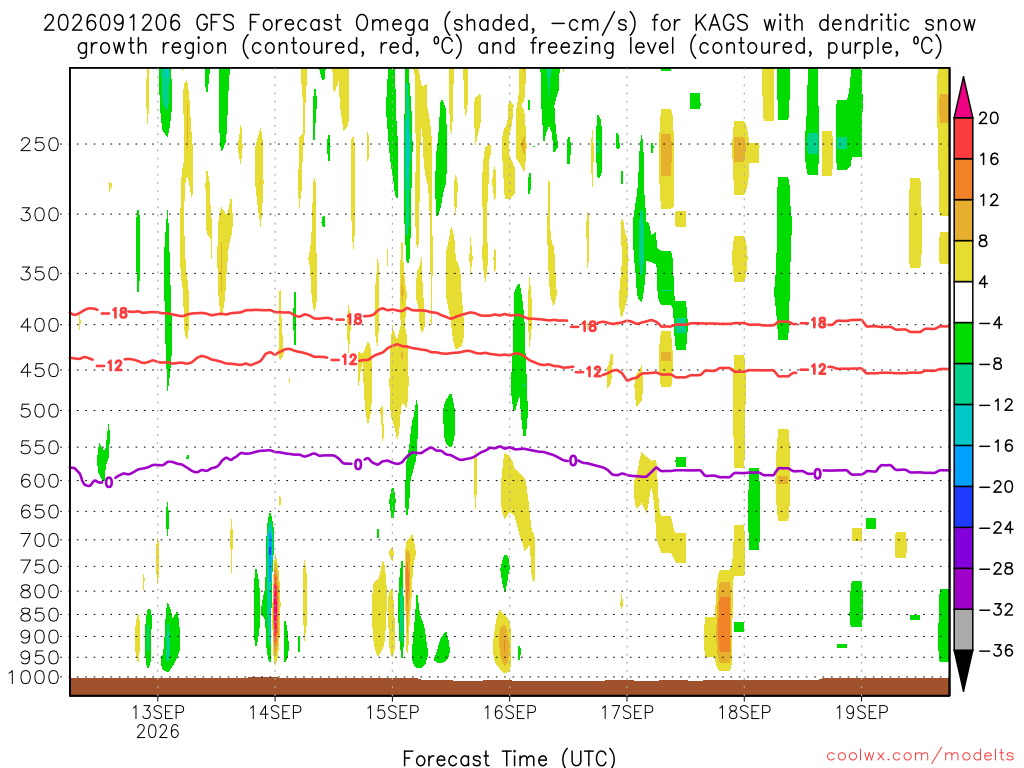Select the red colorbar swatch near 20
Image resolution: width=1024 pixels, height=768 pixels.
point(963,138)
